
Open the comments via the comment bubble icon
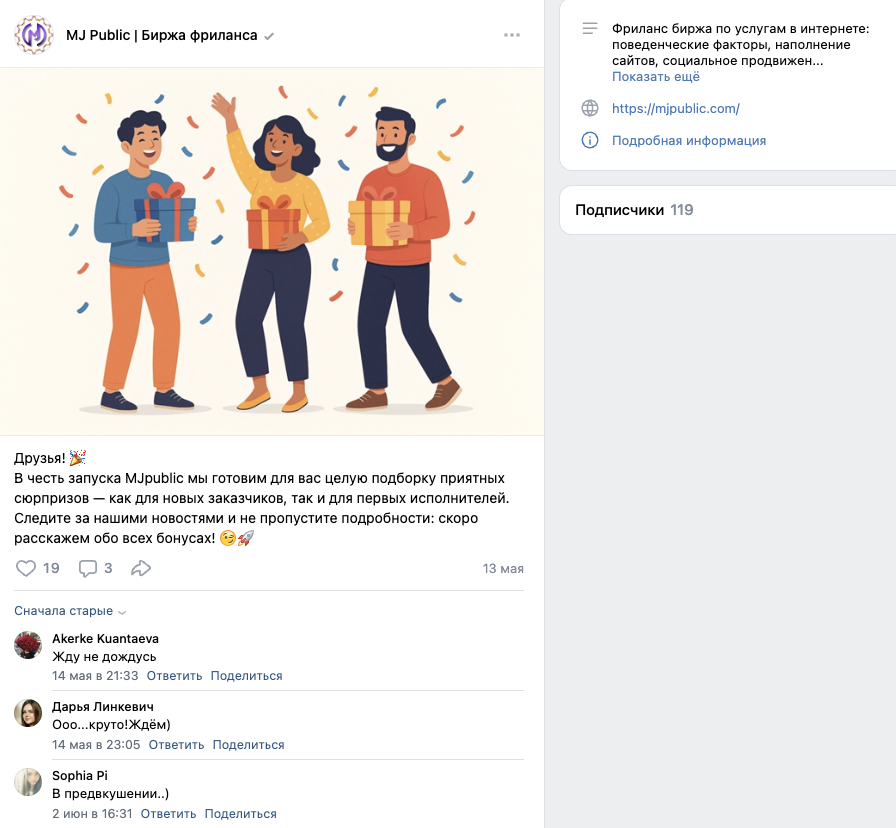pos(86,567)
